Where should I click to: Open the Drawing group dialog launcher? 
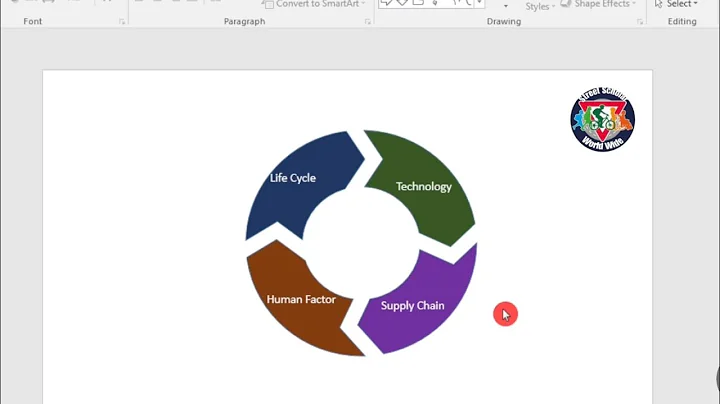(x=640, y=22)
